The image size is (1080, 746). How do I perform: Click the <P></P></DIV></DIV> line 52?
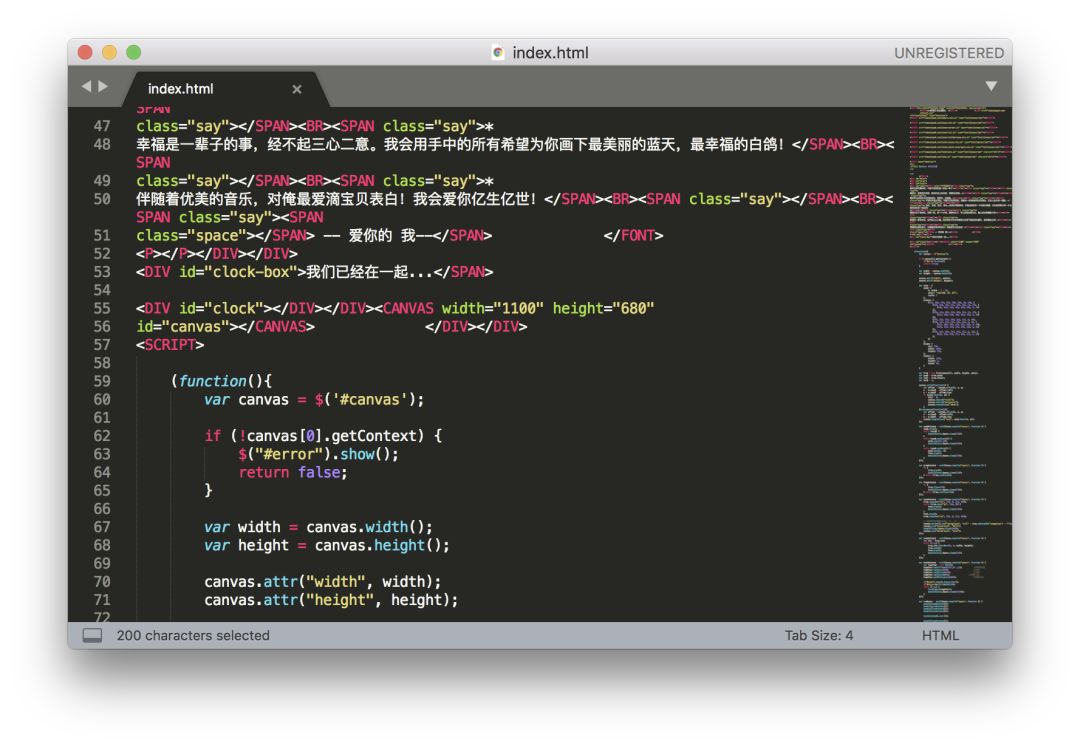[x=217, y=253]
